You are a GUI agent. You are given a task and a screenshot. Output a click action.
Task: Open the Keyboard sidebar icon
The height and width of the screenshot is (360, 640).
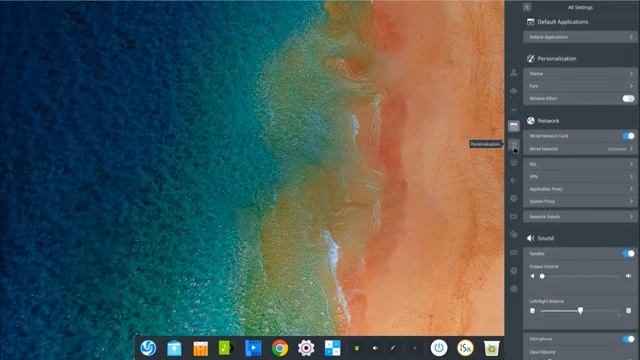514,253
